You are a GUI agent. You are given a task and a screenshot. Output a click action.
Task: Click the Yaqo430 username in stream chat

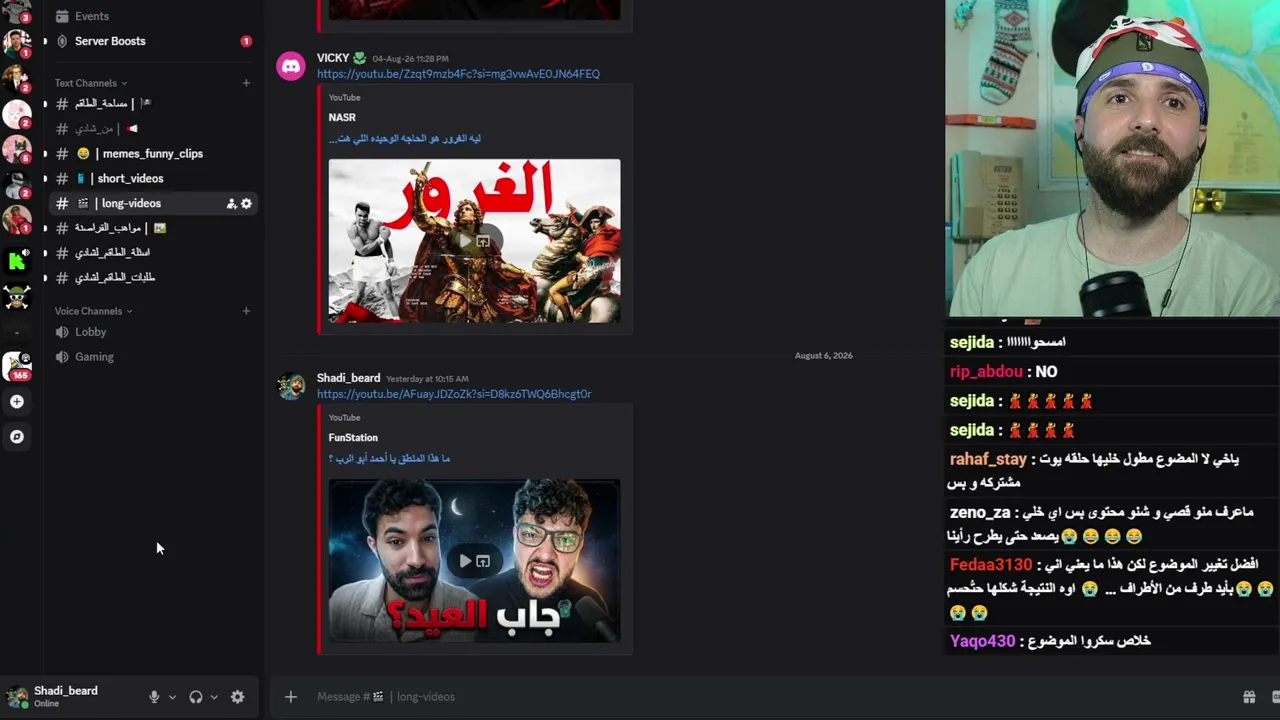982,641
